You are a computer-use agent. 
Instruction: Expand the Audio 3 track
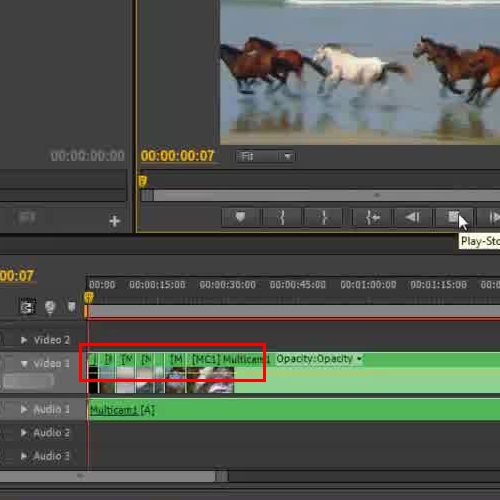tap(24, 456)
